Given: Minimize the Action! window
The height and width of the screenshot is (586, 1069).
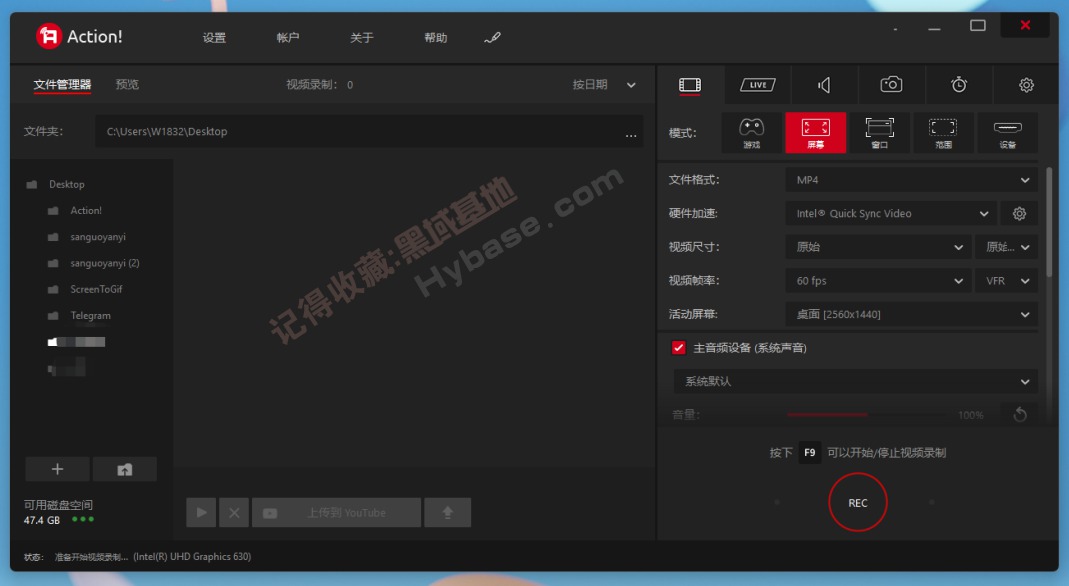Looking at the screenshot, I should point(934,27).
